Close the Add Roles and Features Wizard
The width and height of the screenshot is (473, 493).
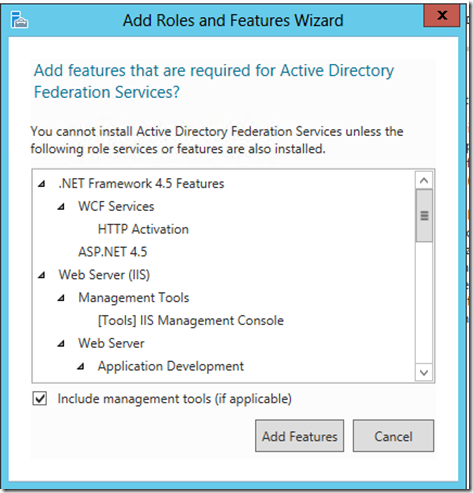[x=442, y=15]
